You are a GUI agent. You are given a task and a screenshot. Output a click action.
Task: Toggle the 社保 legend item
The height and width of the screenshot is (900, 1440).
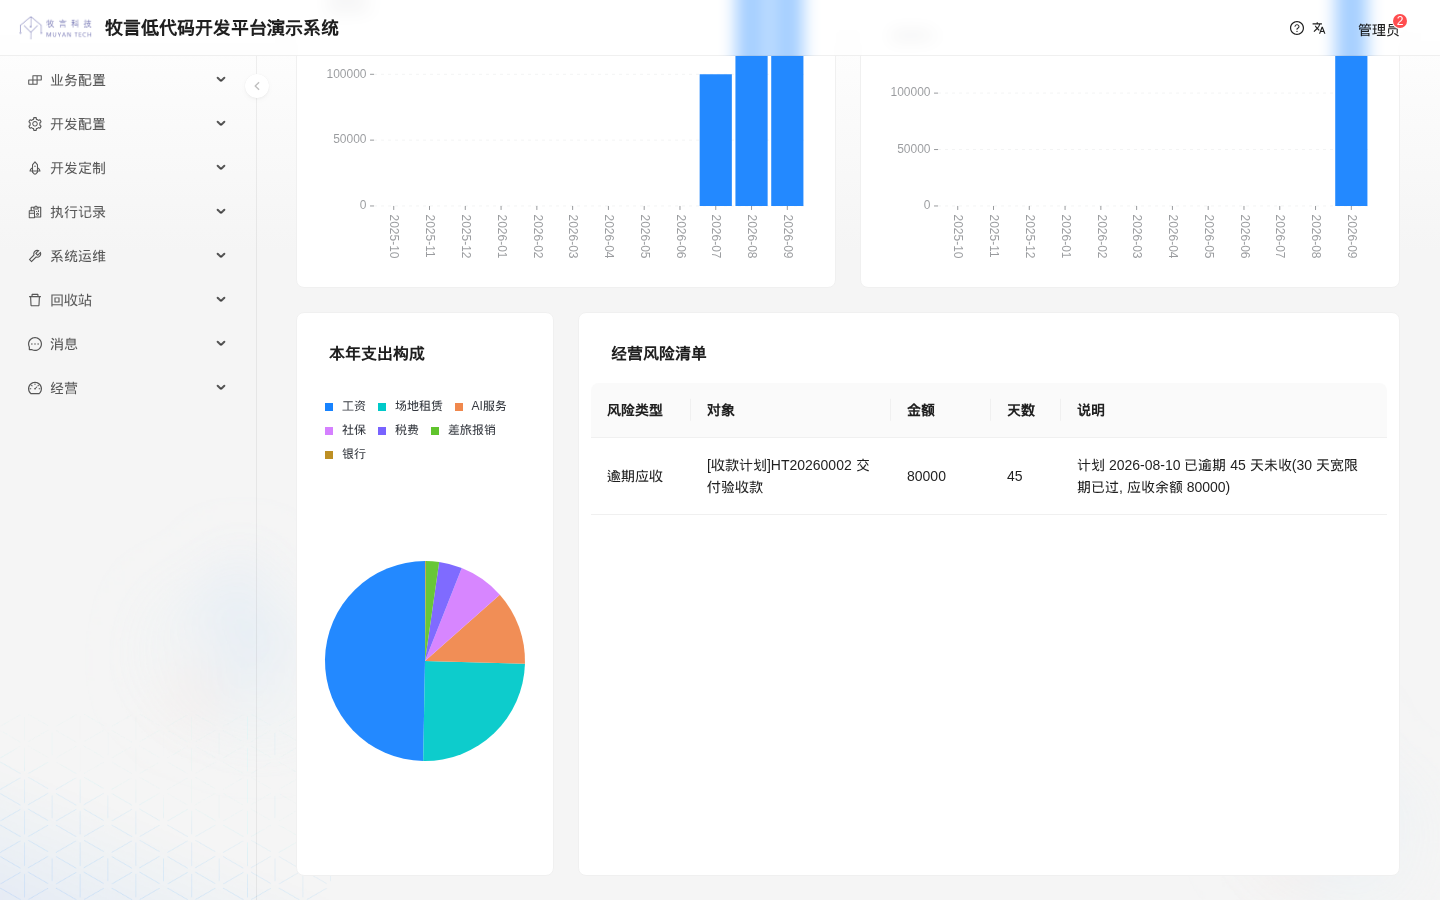[x=345, y=430]
